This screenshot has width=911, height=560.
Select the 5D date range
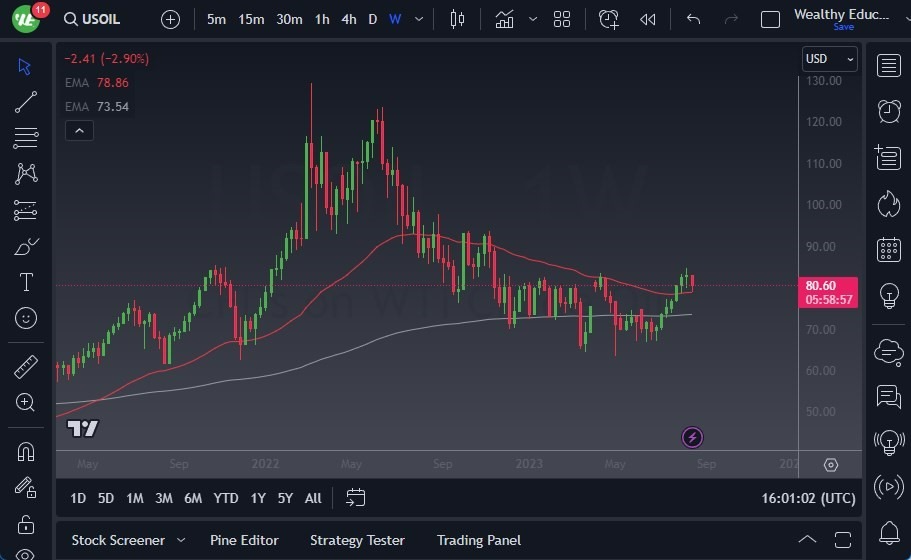point(106,498)
